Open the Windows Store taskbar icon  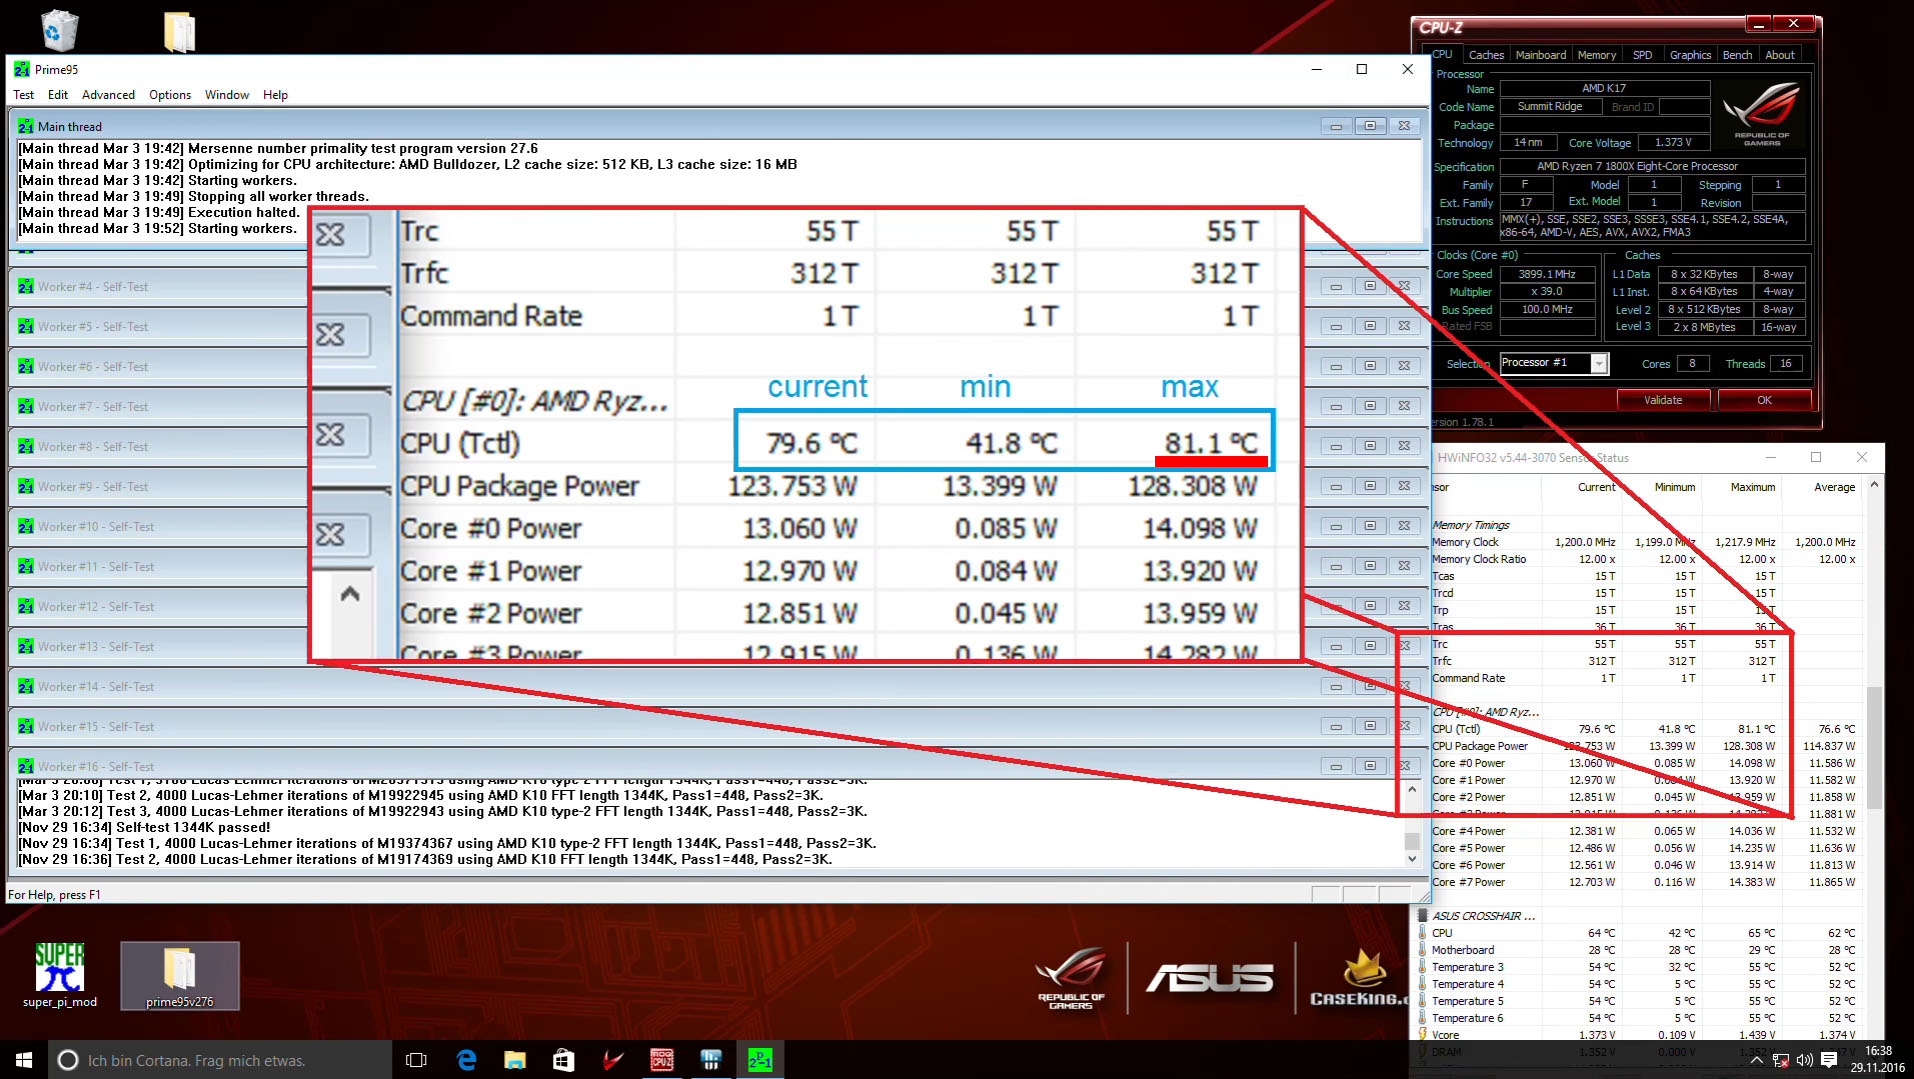[564, 1060]
